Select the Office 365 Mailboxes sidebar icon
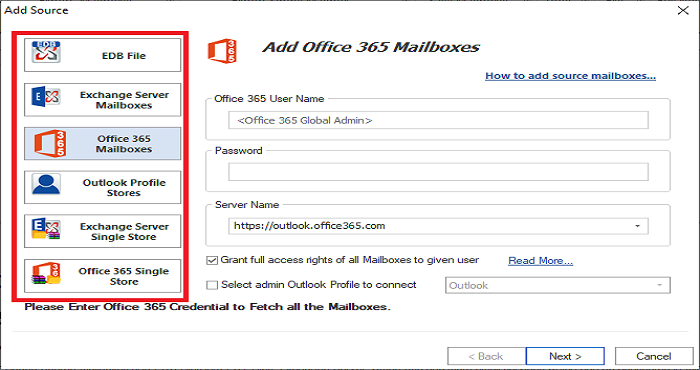The width and height of the screenshot is (700, 370). (x=50, y=143)
